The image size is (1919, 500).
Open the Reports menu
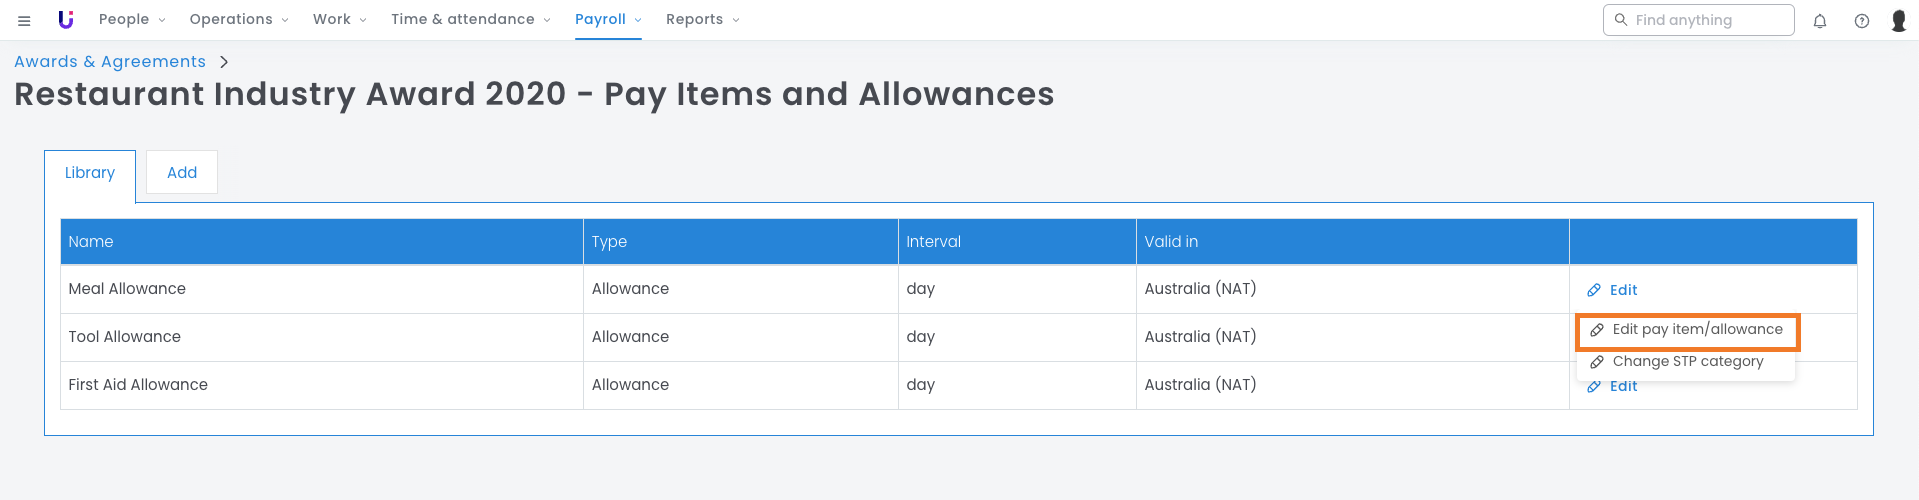pos(702,20)
